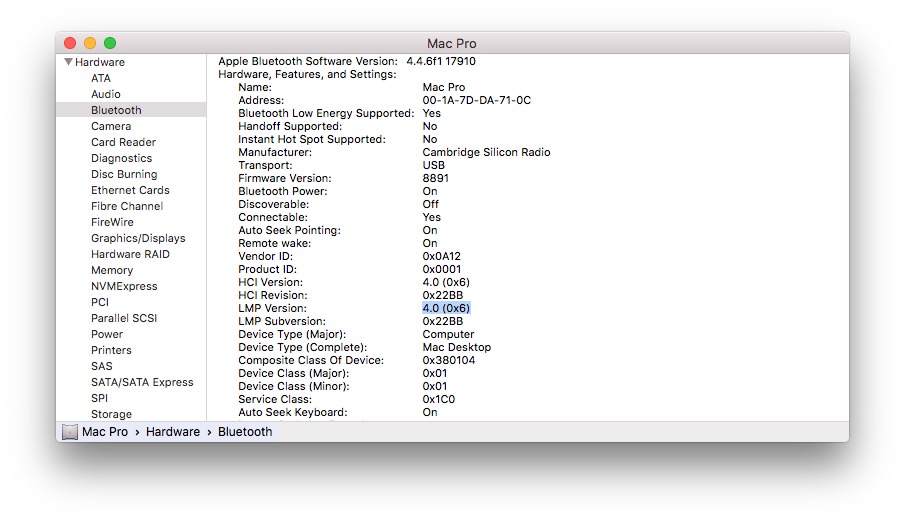The width and height of the screenshot is (905, 522).
Task: Select Bluetooth in the sidebar
Action: (x=131, y=110)
